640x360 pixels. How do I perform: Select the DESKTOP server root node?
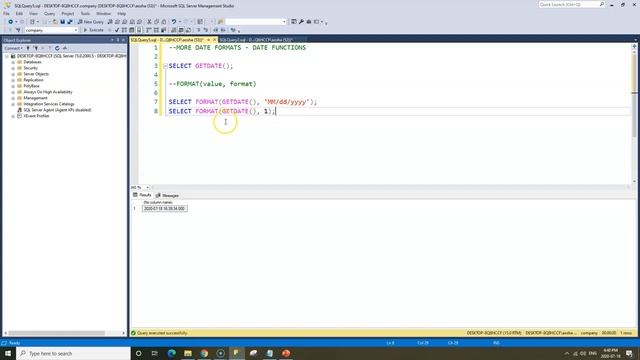(x=71, y=56)
